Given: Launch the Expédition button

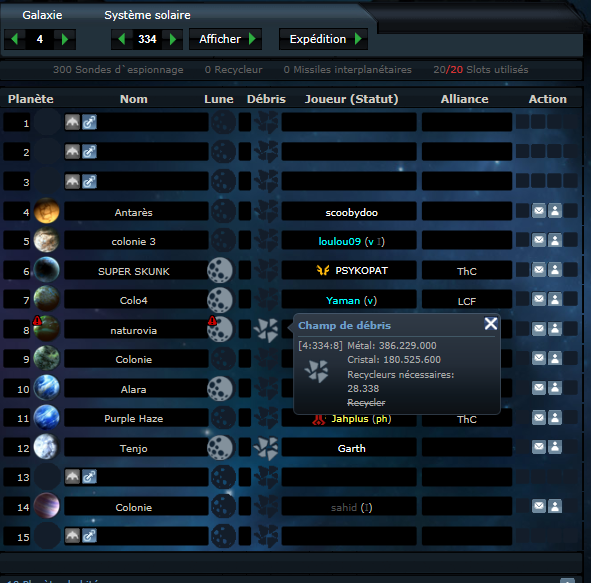Looking at the screenshot, I should coord(323,39).
